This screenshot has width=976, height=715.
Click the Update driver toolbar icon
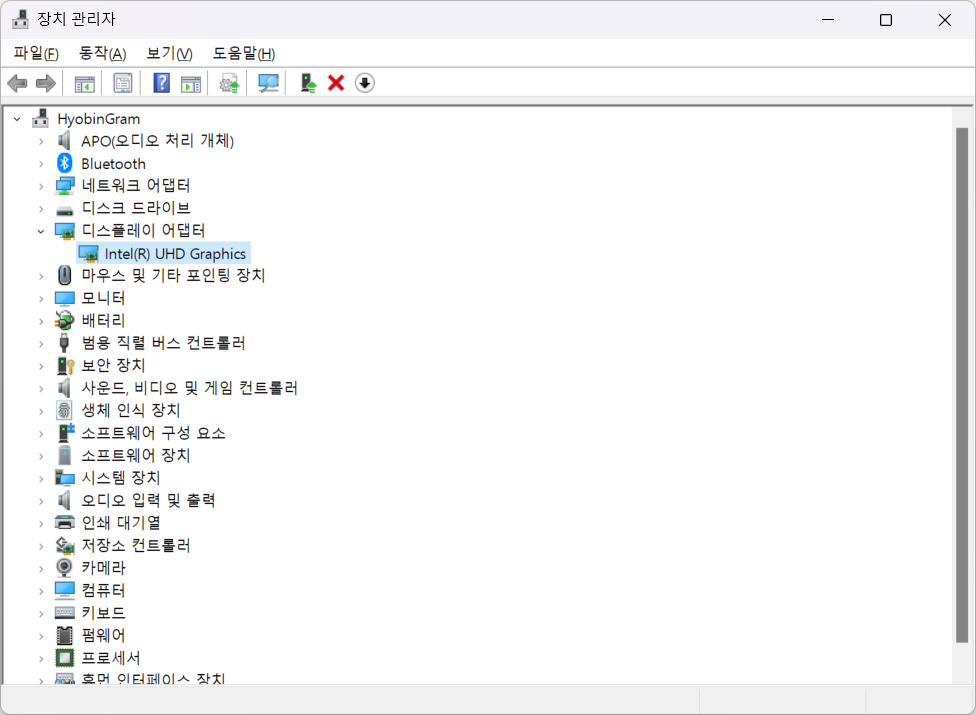229,83
